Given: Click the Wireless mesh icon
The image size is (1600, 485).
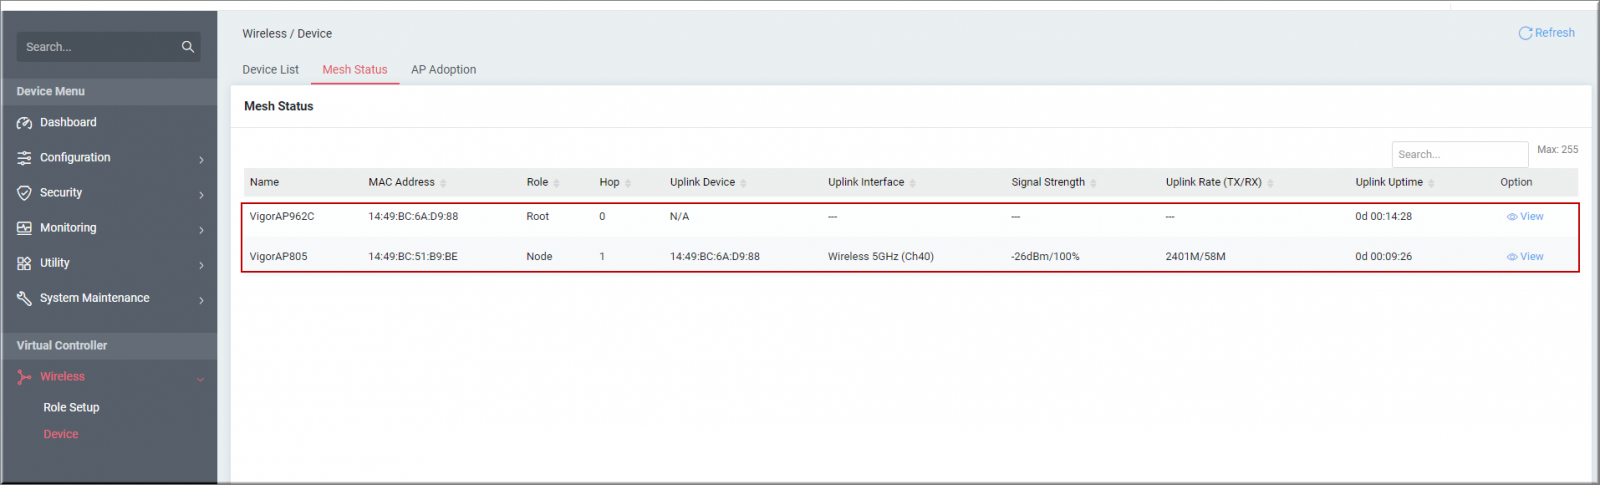Looking at the screenshot, I should [x=24, y=377].
